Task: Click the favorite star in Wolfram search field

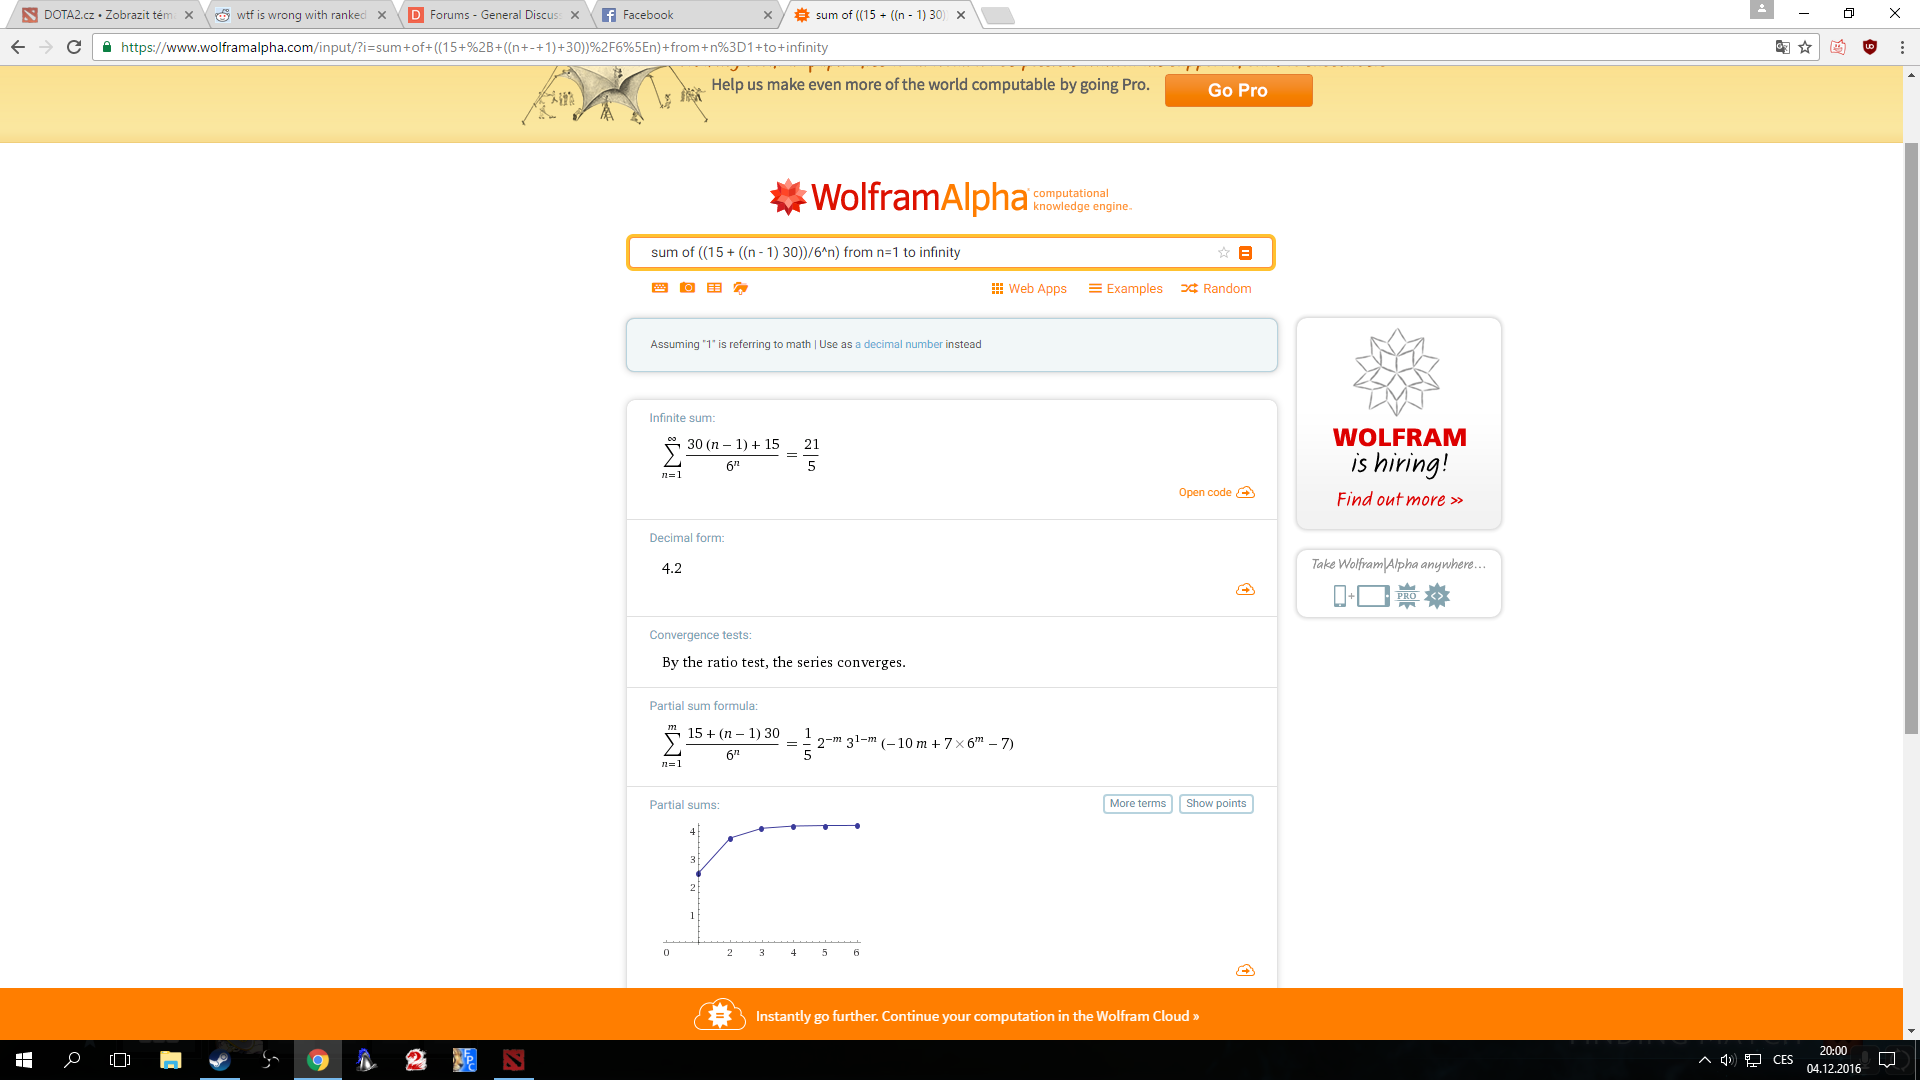Action: coord(1223,253)
